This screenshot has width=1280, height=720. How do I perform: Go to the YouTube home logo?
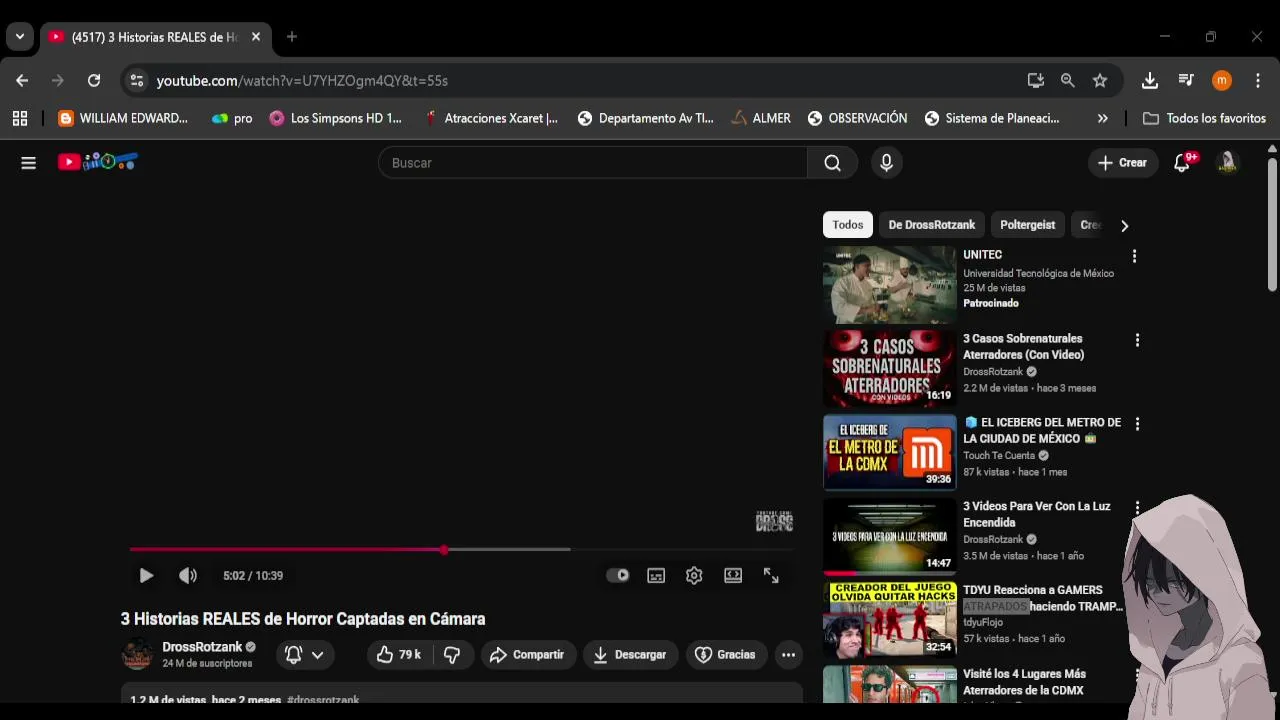(x=97, y=162)
